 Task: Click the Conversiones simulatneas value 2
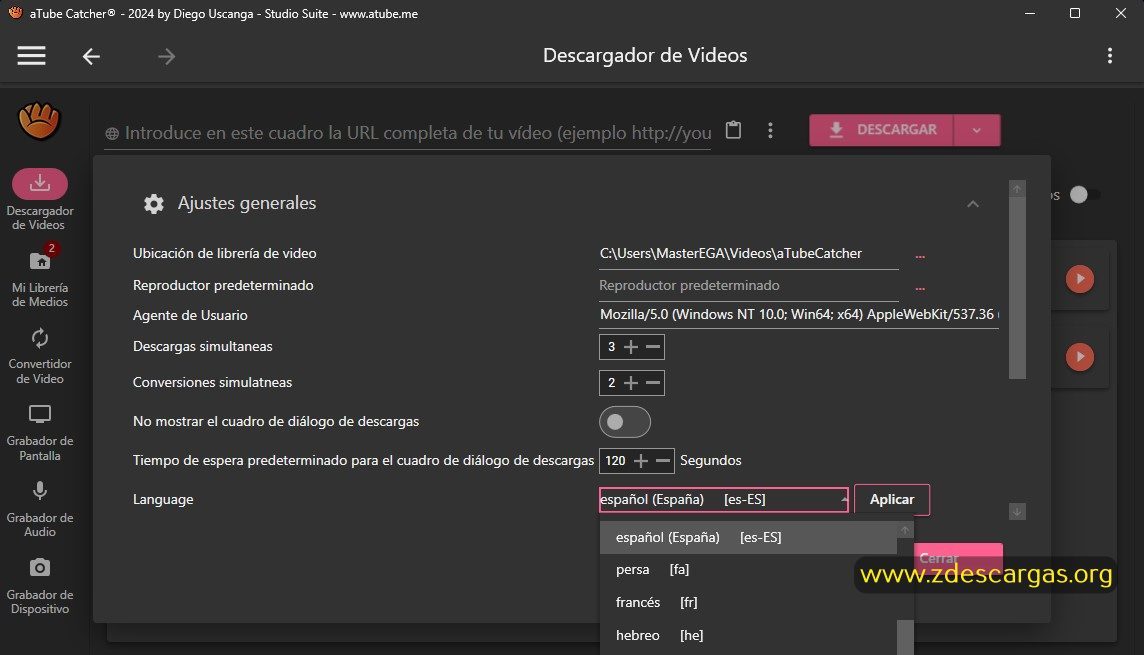[611, 382]
